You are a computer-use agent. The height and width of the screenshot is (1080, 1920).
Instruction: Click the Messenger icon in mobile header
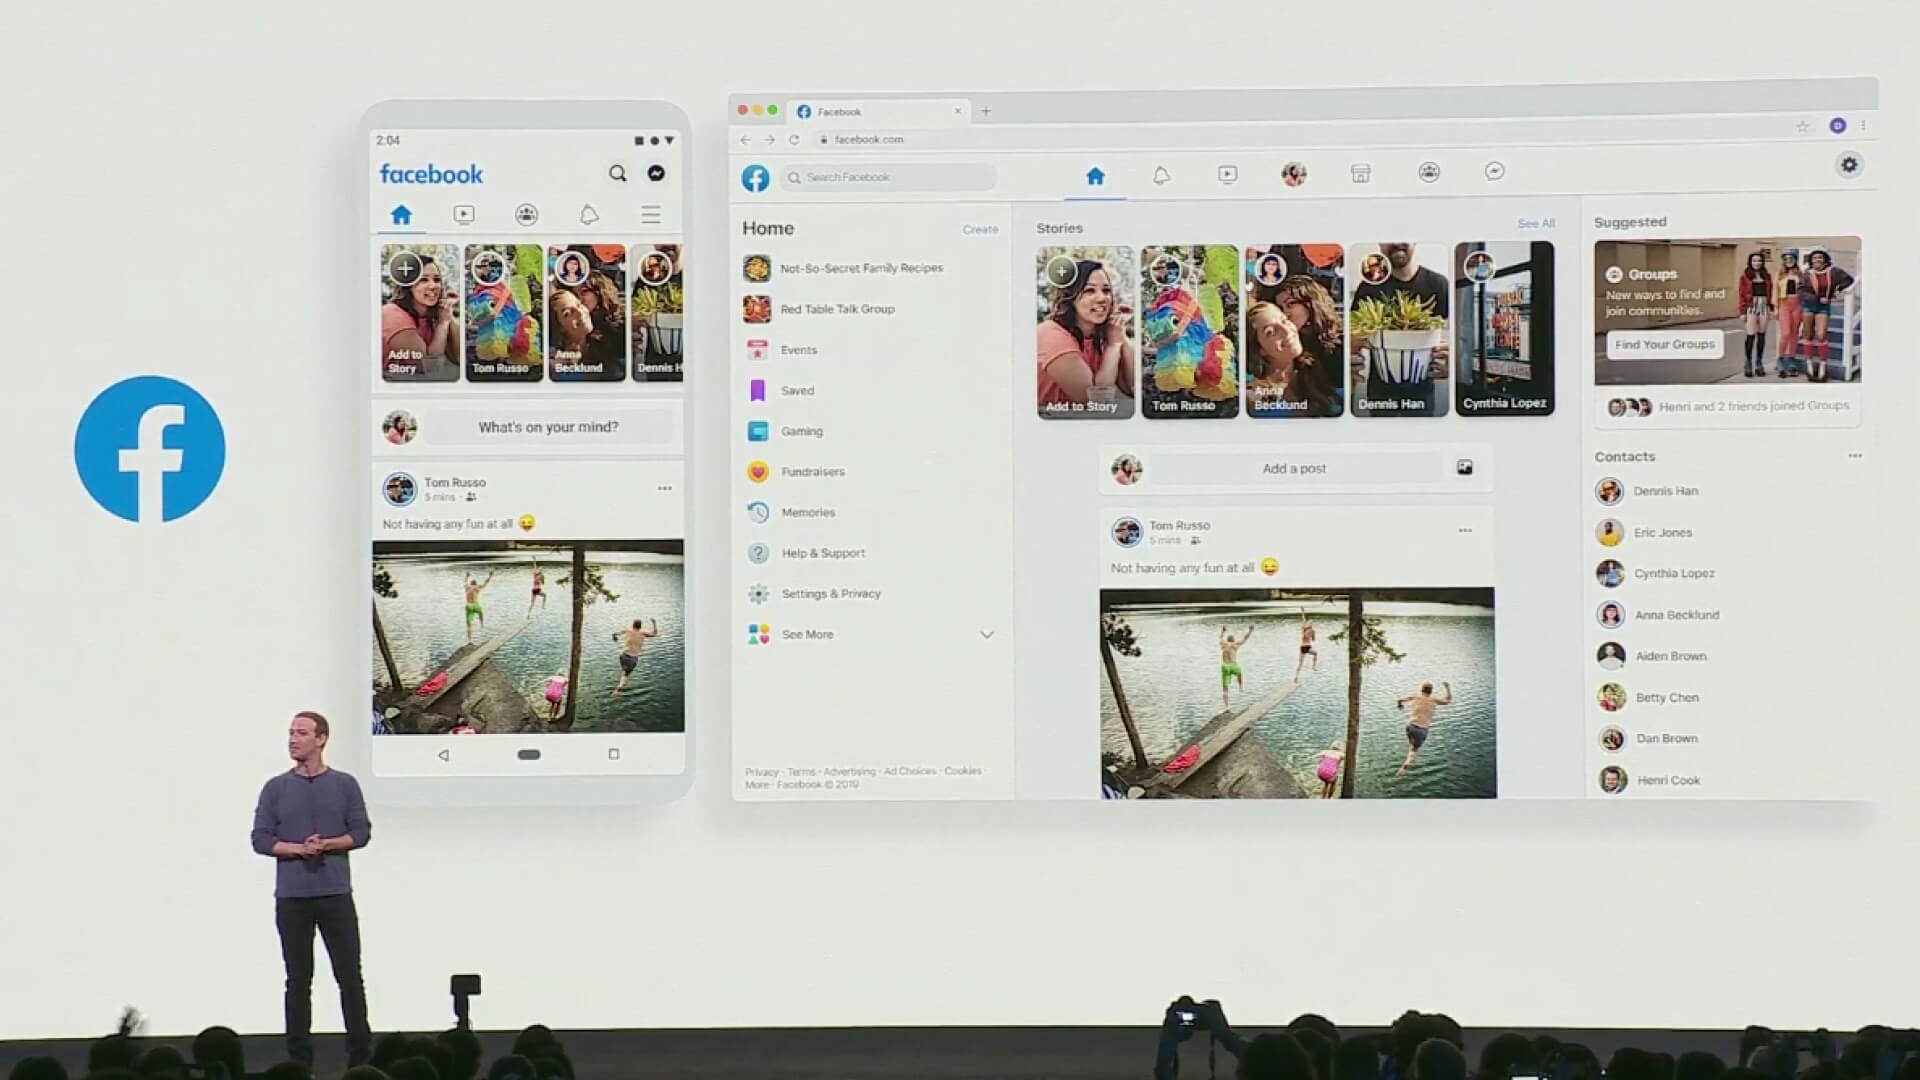pyautogui.click(x=657, y=173)
